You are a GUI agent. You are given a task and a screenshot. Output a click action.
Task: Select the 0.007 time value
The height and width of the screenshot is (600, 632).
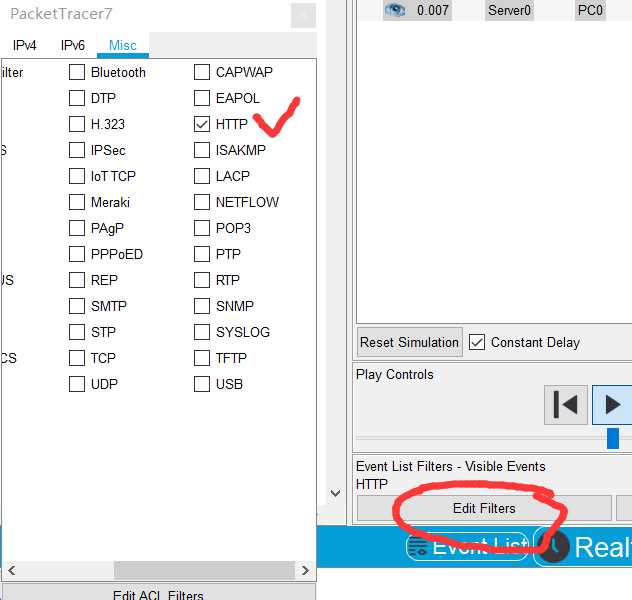coord(432,10)
